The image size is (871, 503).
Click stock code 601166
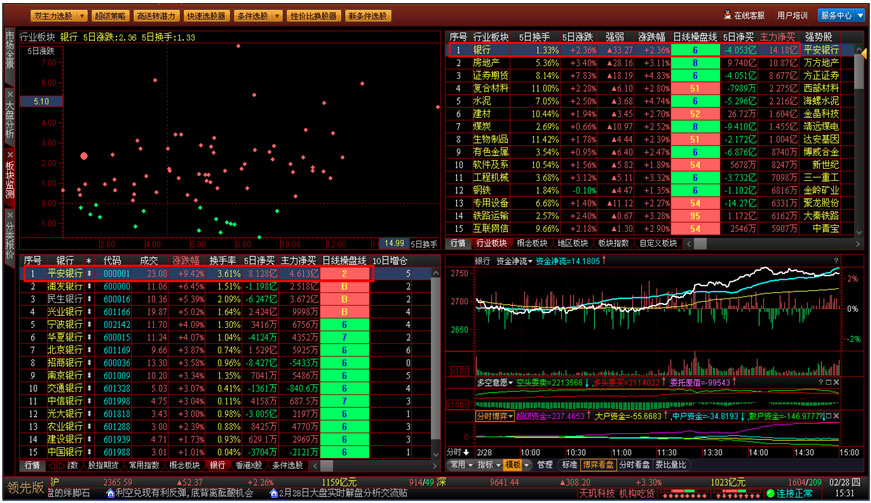pos(117,312)
